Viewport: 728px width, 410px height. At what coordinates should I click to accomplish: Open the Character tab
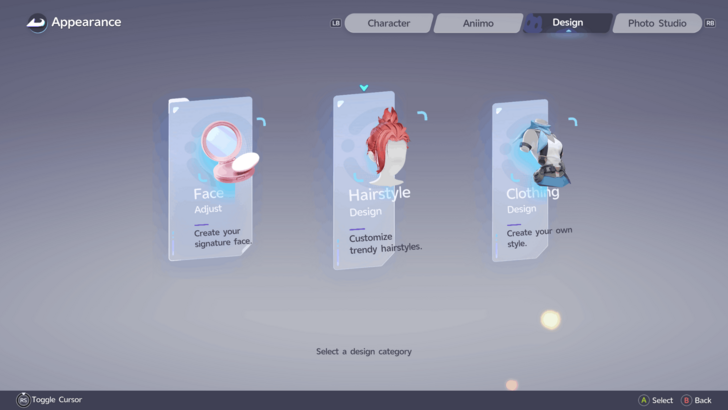tap(389, 23)
